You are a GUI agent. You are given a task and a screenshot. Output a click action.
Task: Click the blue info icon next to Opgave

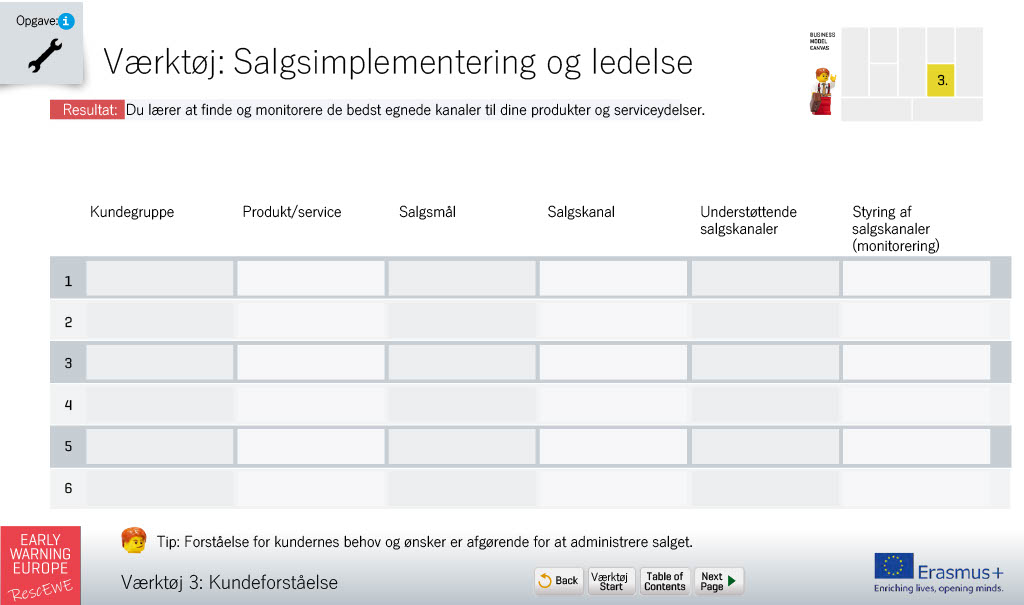coord(66,21)
